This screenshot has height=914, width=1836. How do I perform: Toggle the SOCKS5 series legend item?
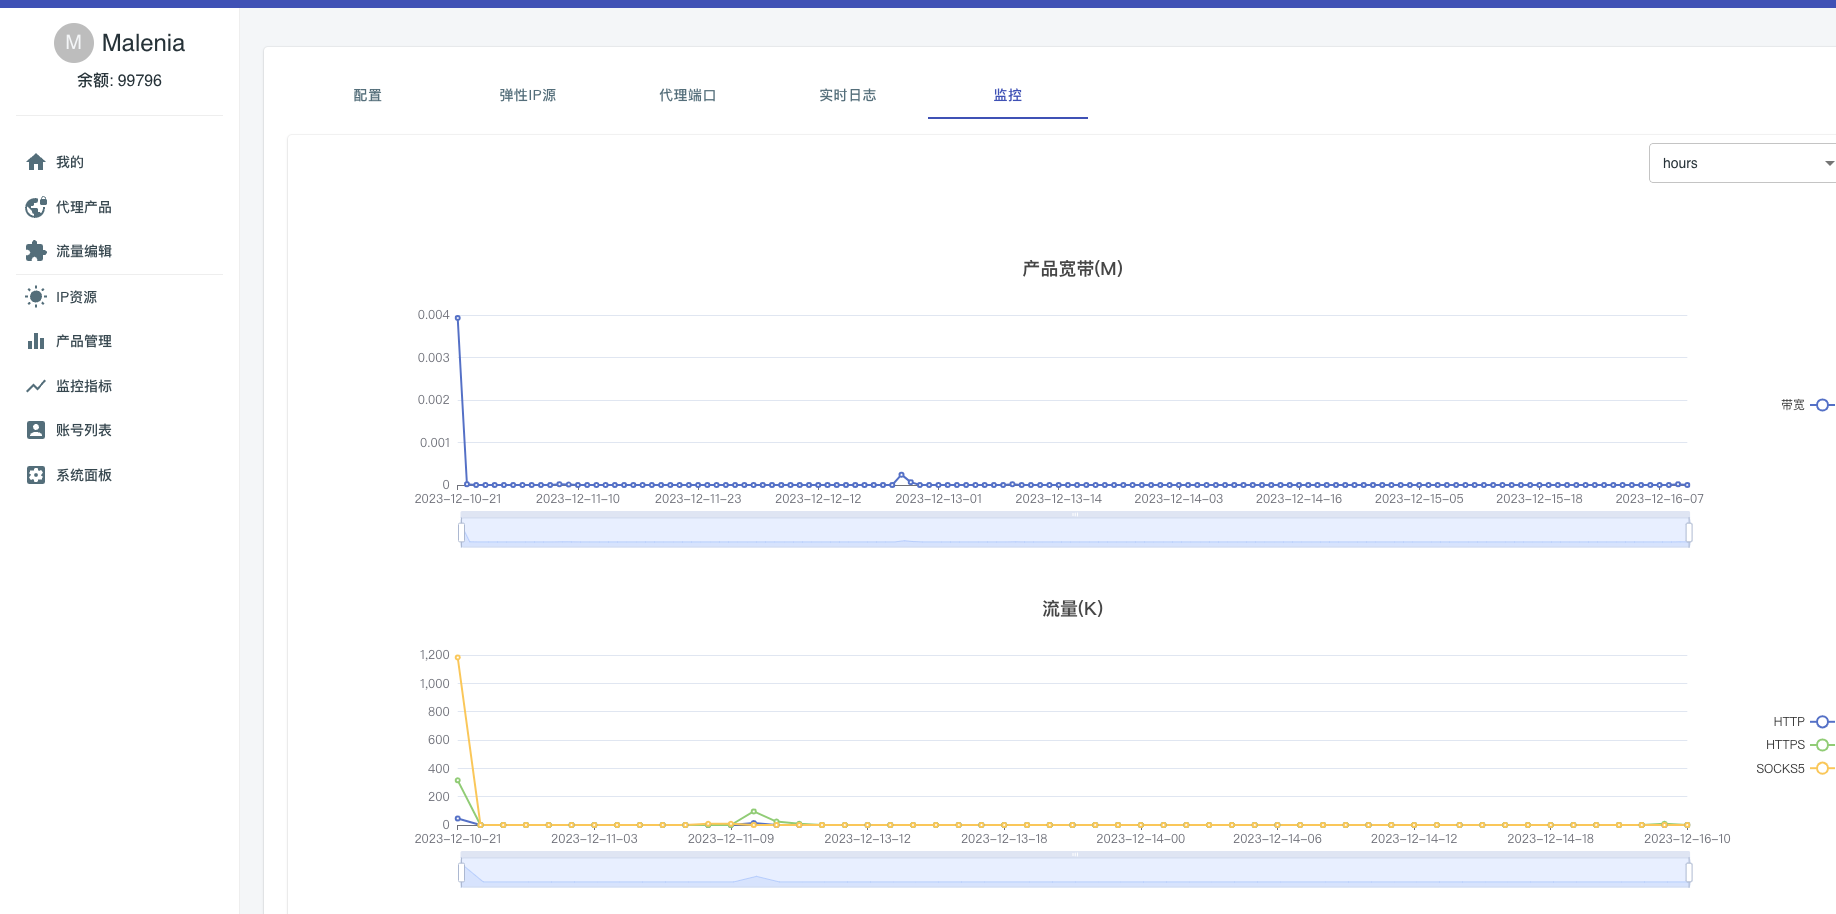tap(1795, 769)
